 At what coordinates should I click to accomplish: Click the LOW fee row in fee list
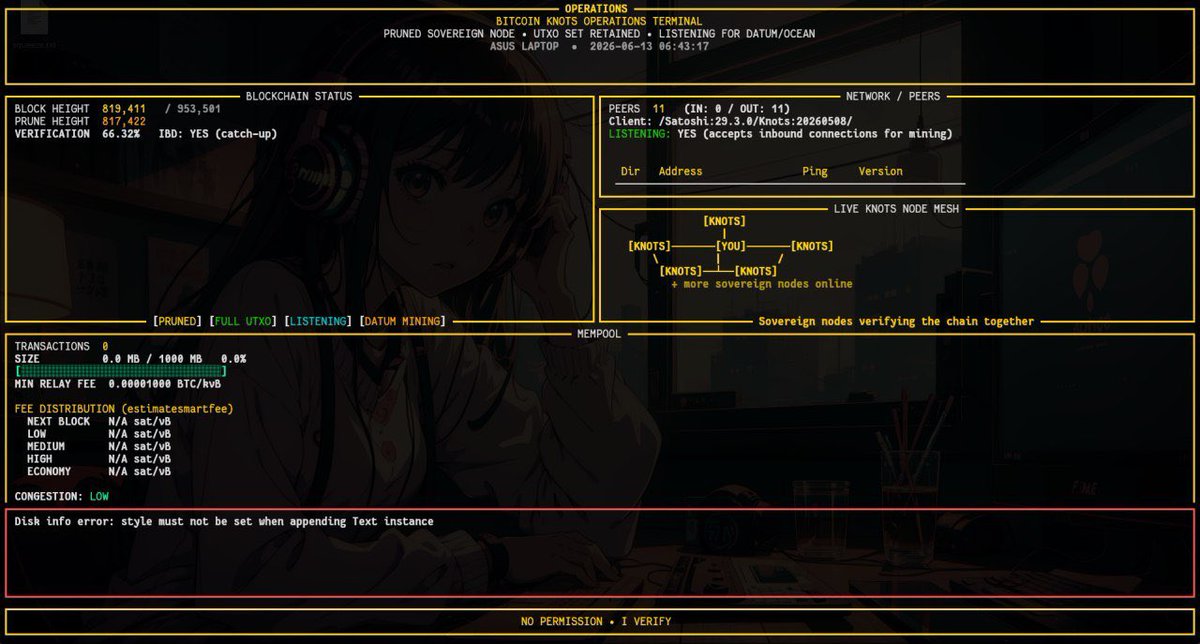click(99, 434)
